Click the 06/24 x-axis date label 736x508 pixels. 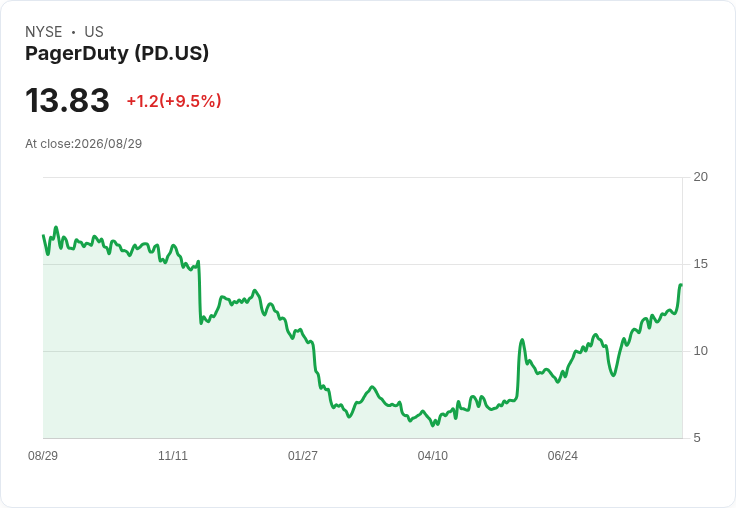(562, 455)
